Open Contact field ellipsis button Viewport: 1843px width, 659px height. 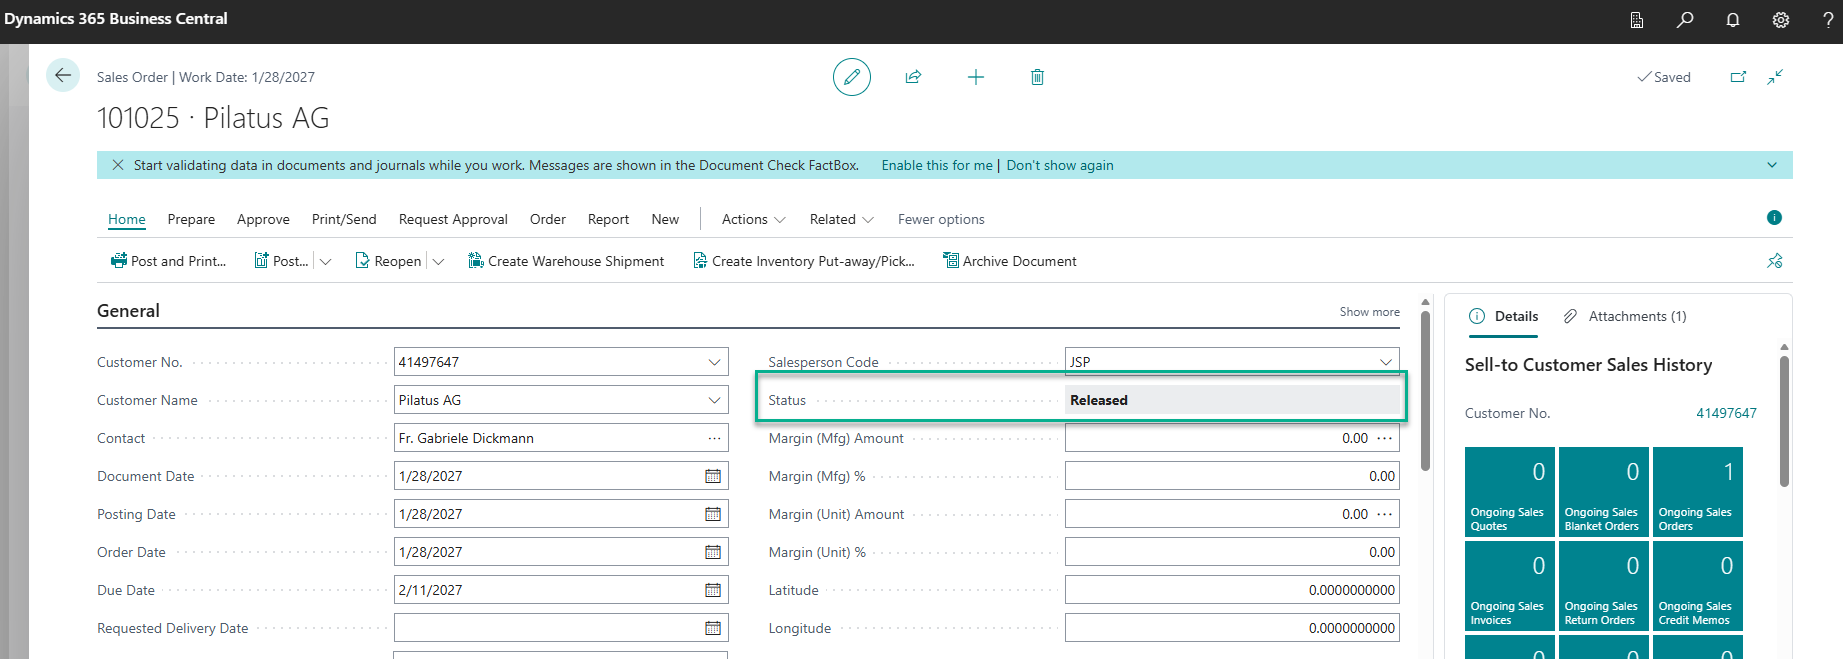(x=714, y=438)
